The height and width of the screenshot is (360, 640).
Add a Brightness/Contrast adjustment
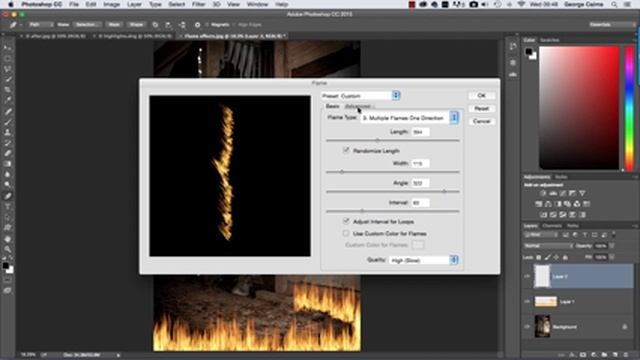[x=543, y=193]
